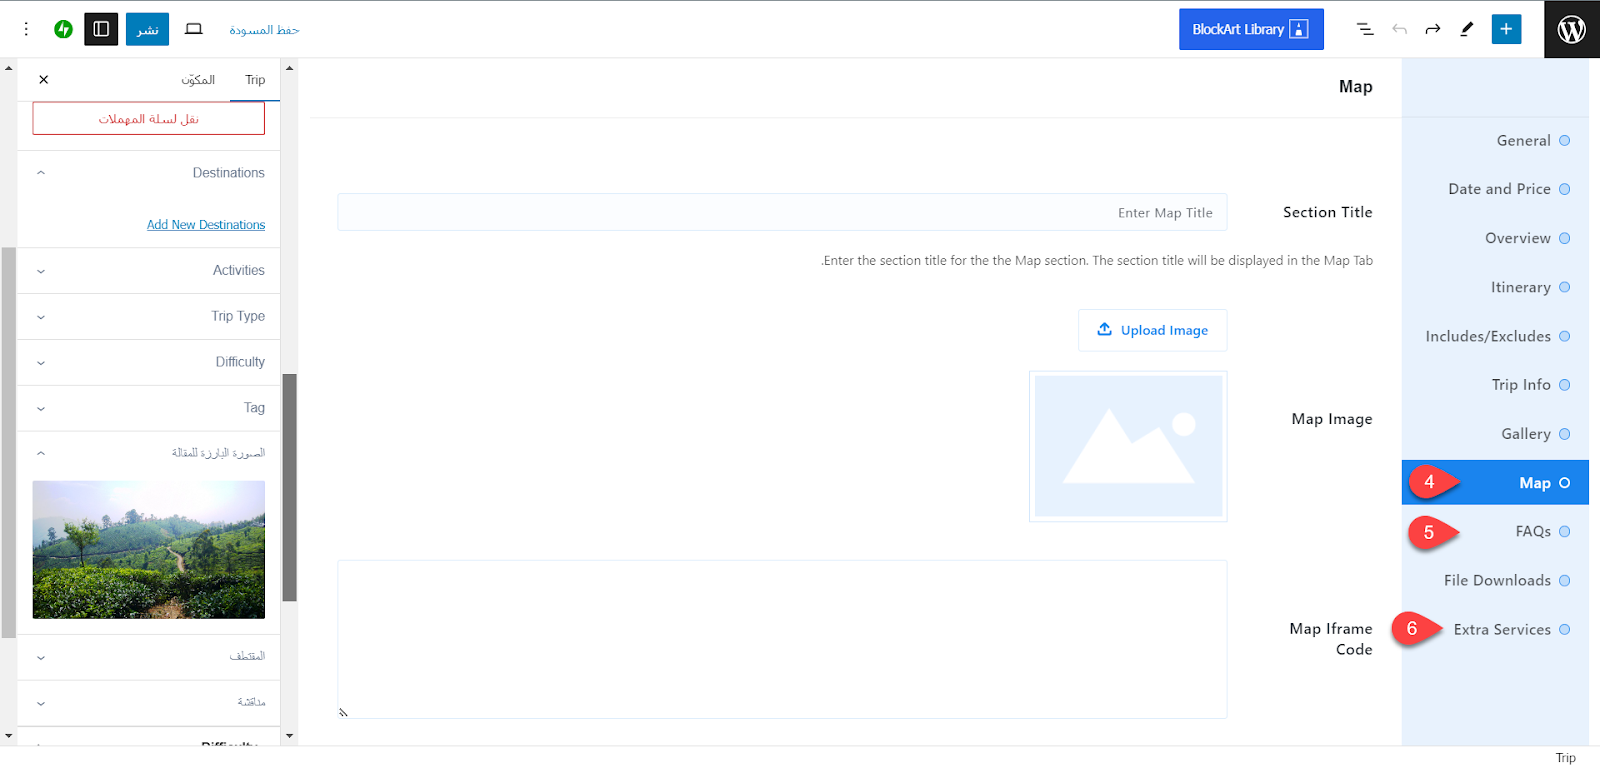Open the Trip Info tab
The width and height of the screenshot is (1600, 768).
tap(1495, 385)
